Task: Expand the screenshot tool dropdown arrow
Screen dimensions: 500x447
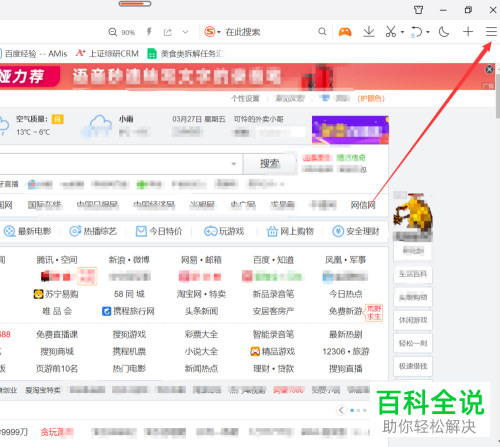Action: coord(402,32)
